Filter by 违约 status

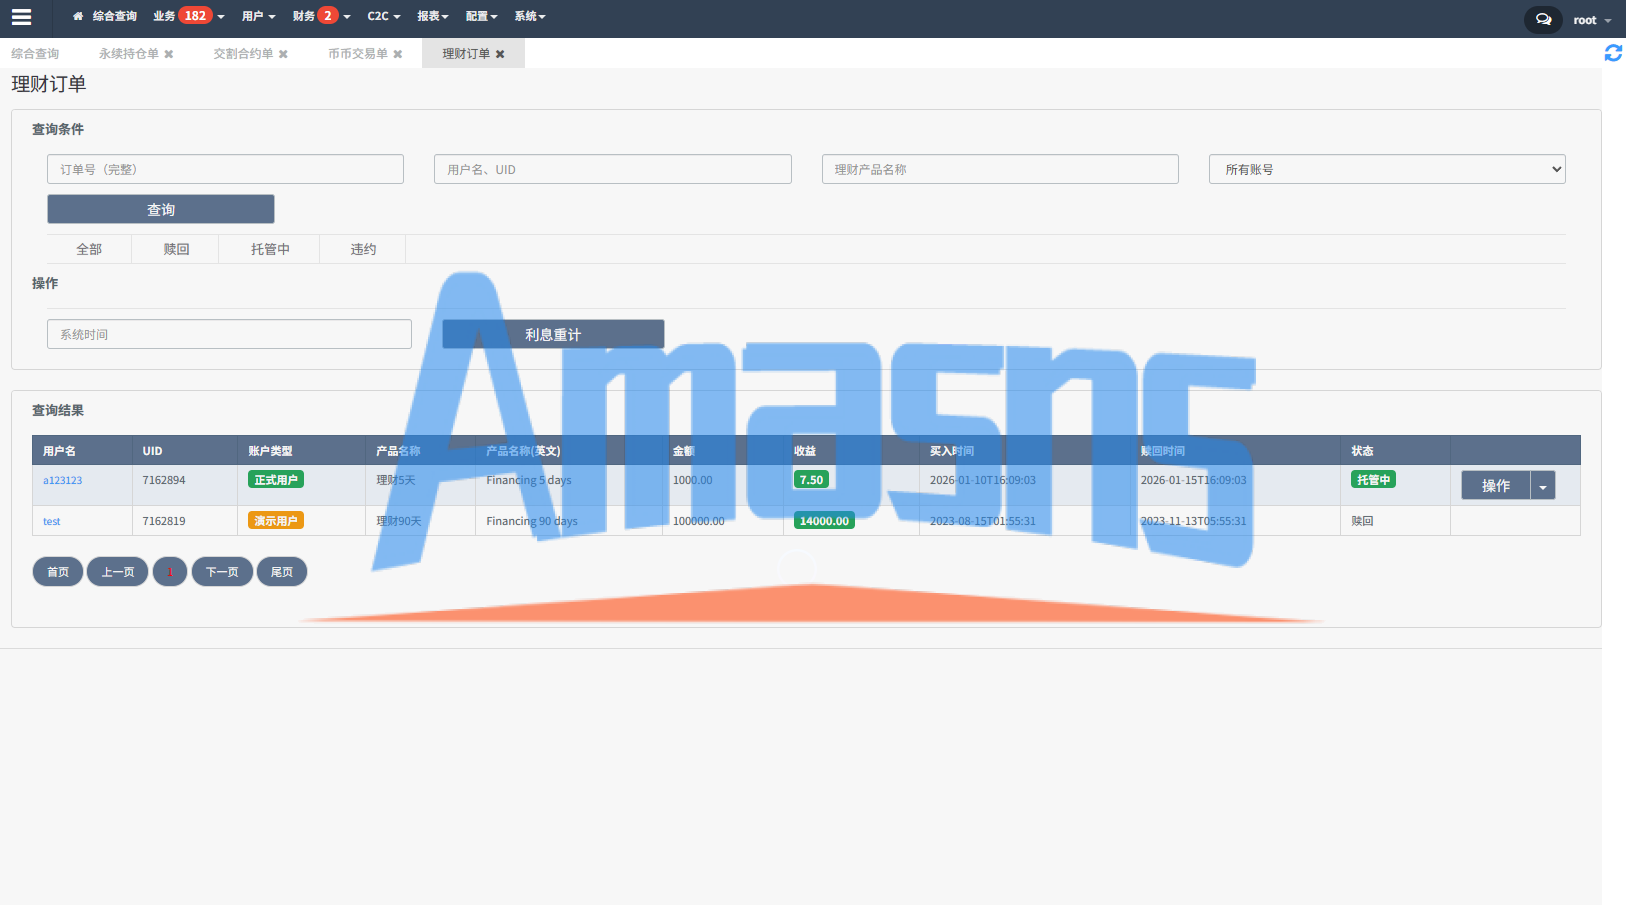tap(363, 249)
